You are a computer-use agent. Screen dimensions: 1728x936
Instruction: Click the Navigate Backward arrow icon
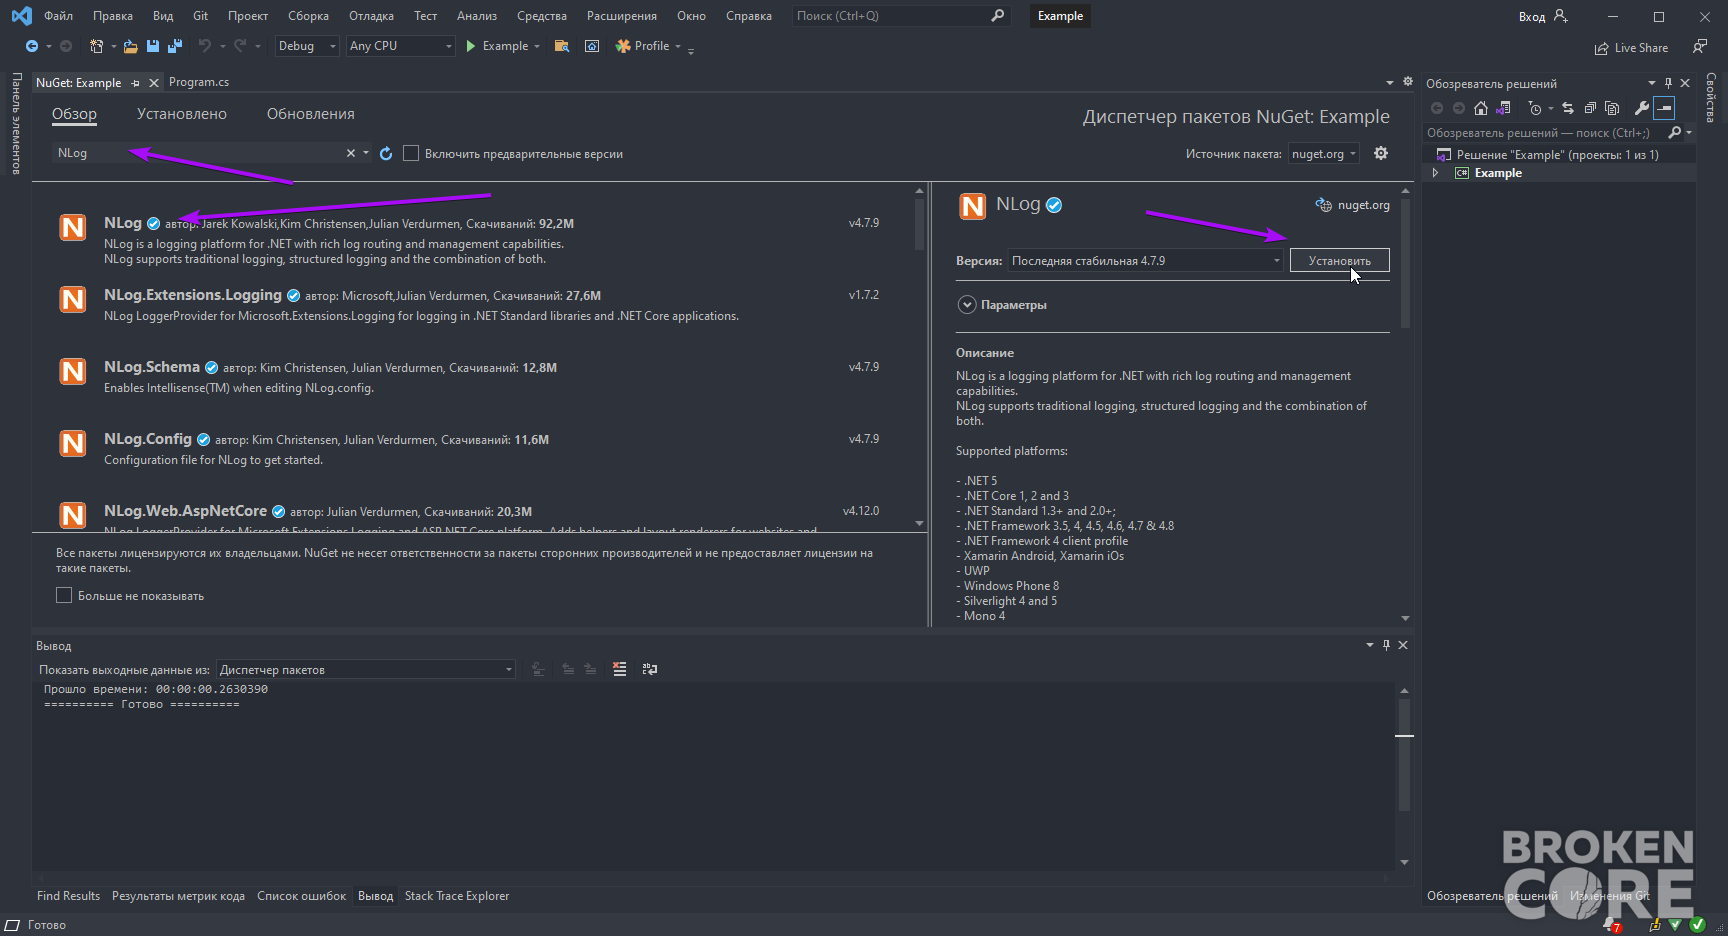[x=32, y=46]
